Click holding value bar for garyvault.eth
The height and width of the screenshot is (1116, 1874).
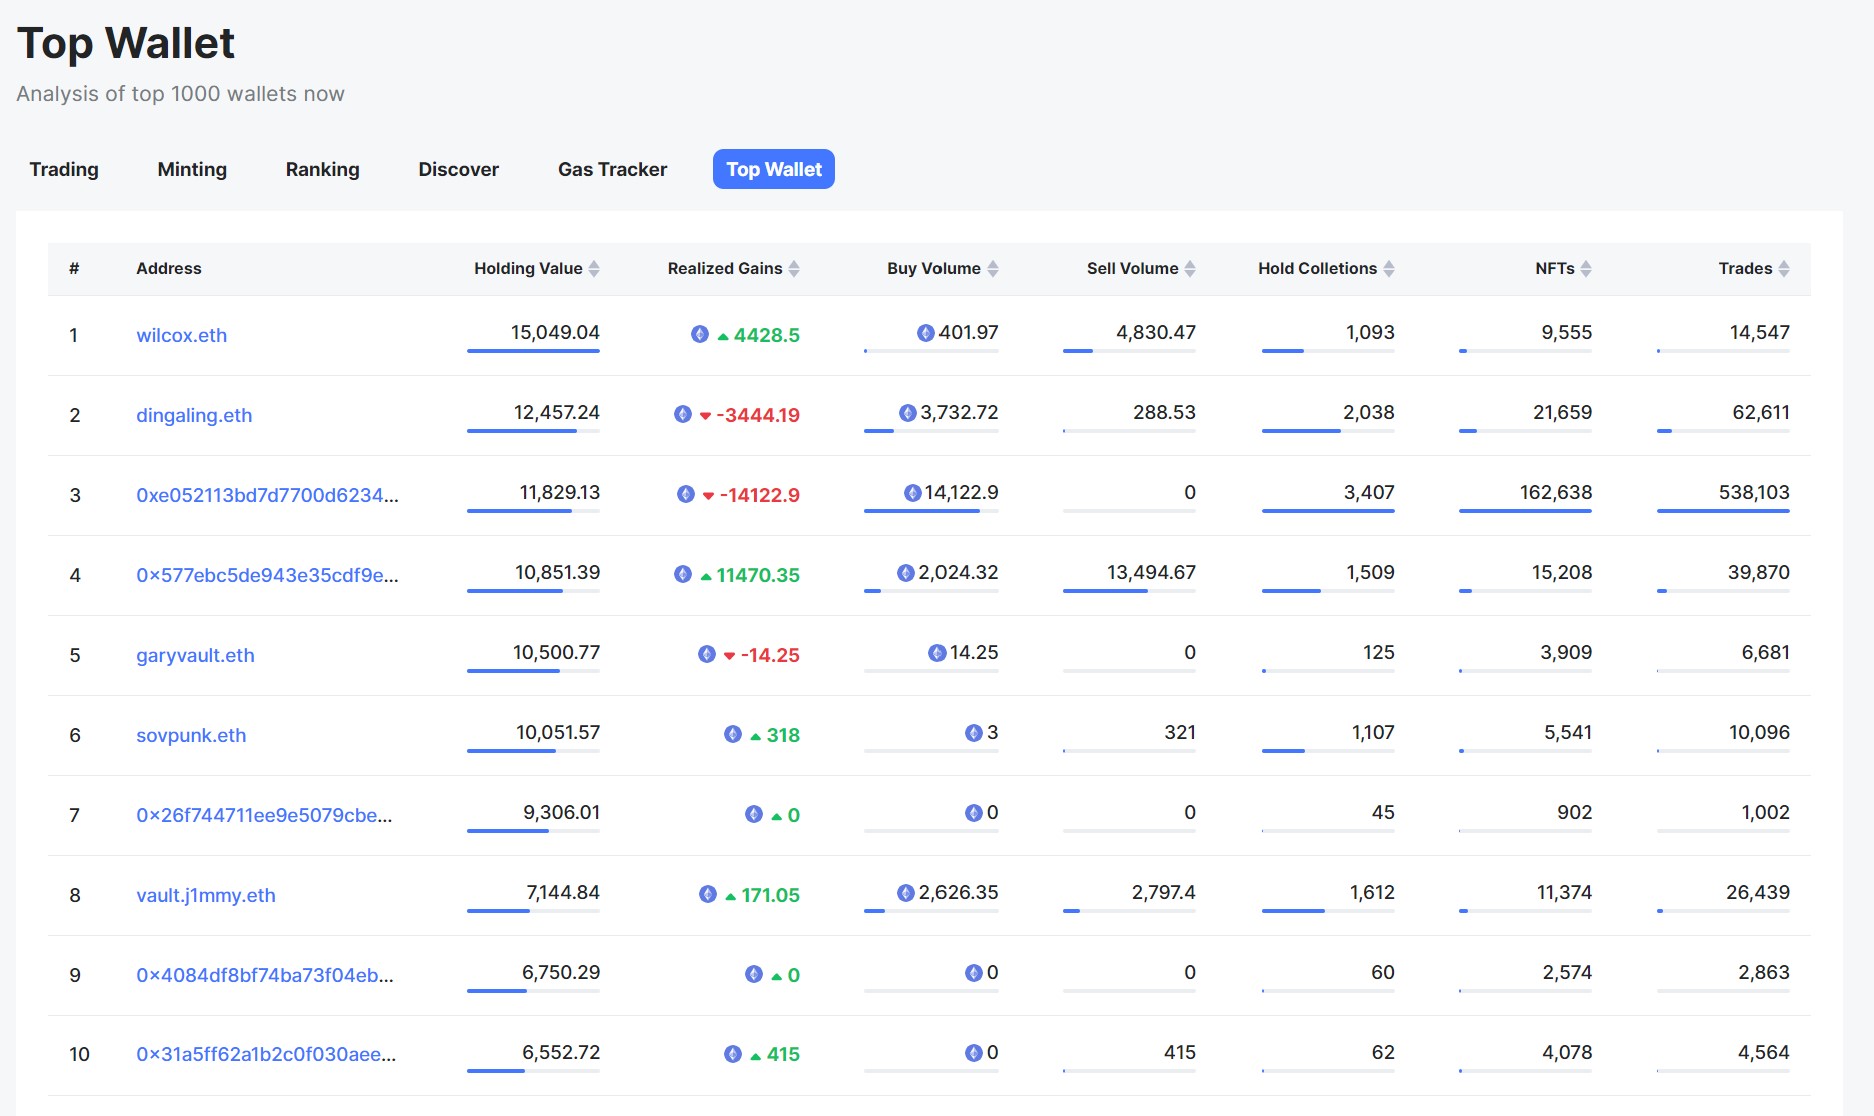click(533, 671)
